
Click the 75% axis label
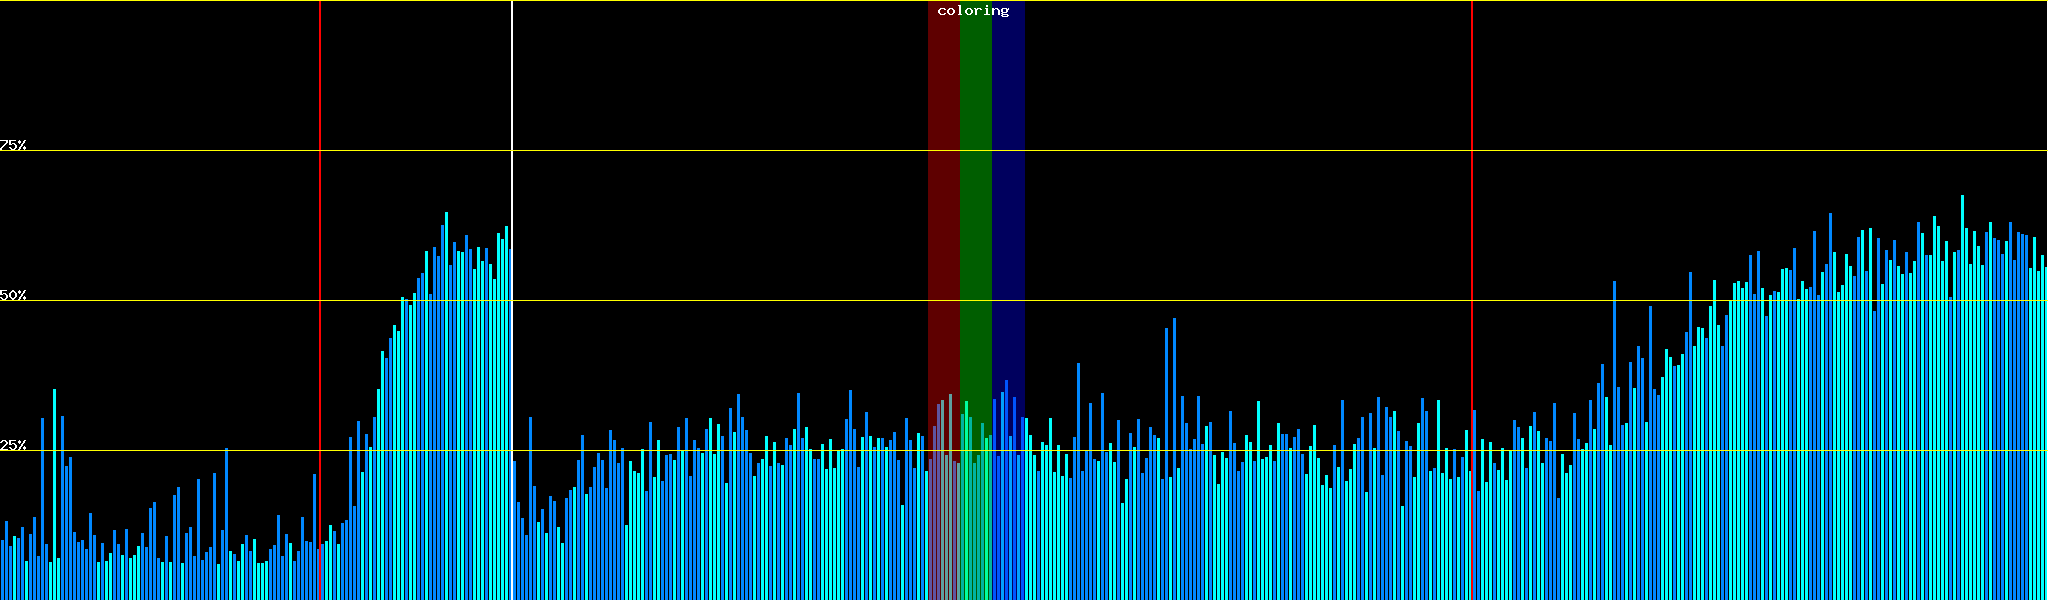[13, 145]
